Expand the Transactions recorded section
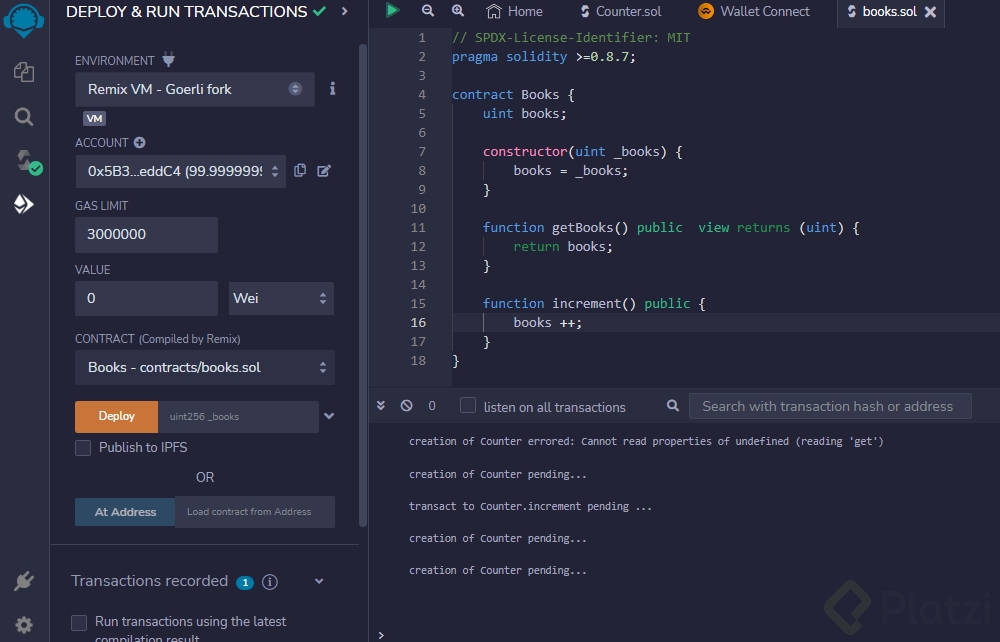 click(x=319, y=581)
